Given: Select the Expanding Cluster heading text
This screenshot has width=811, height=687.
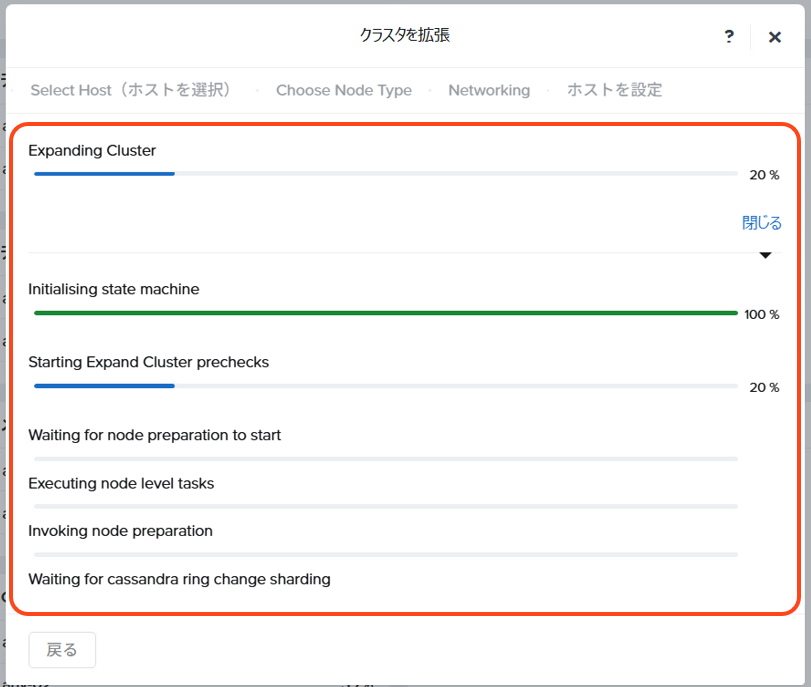Looking at the screenshot, I should coord(92,151).
